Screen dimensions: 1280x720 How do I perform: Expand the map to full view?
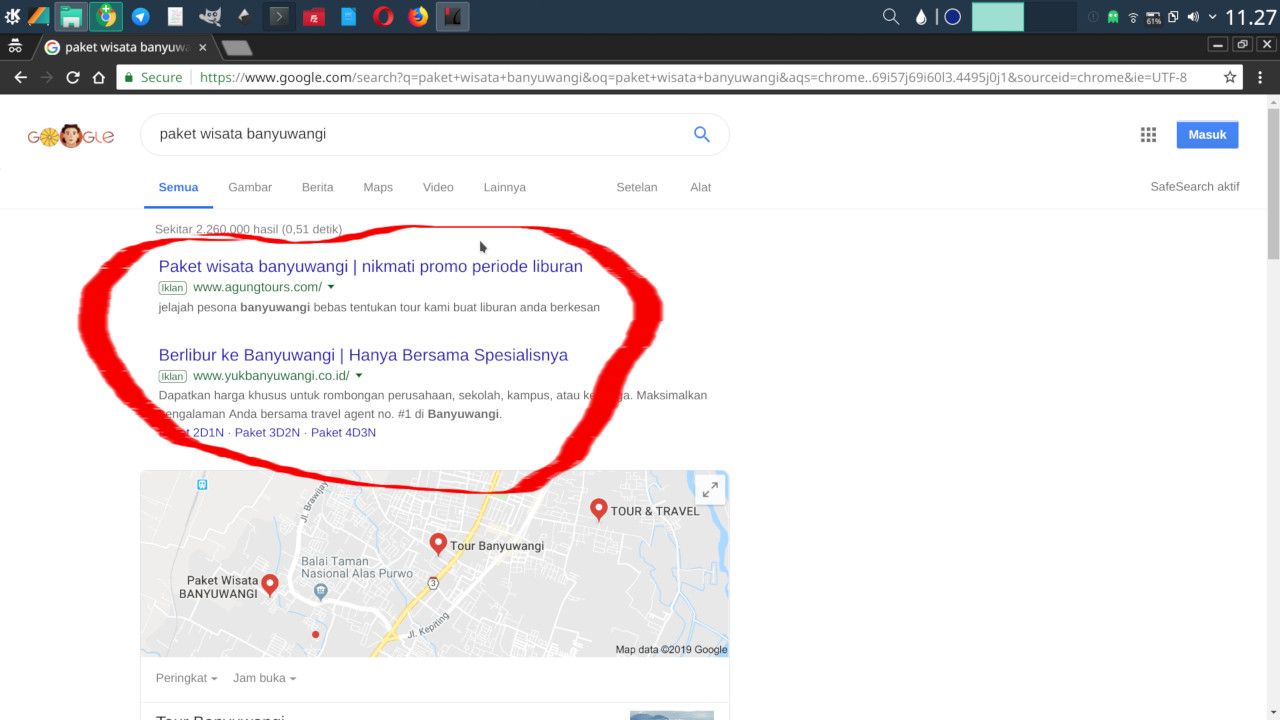pyautogui.click(x=710, y=490)
